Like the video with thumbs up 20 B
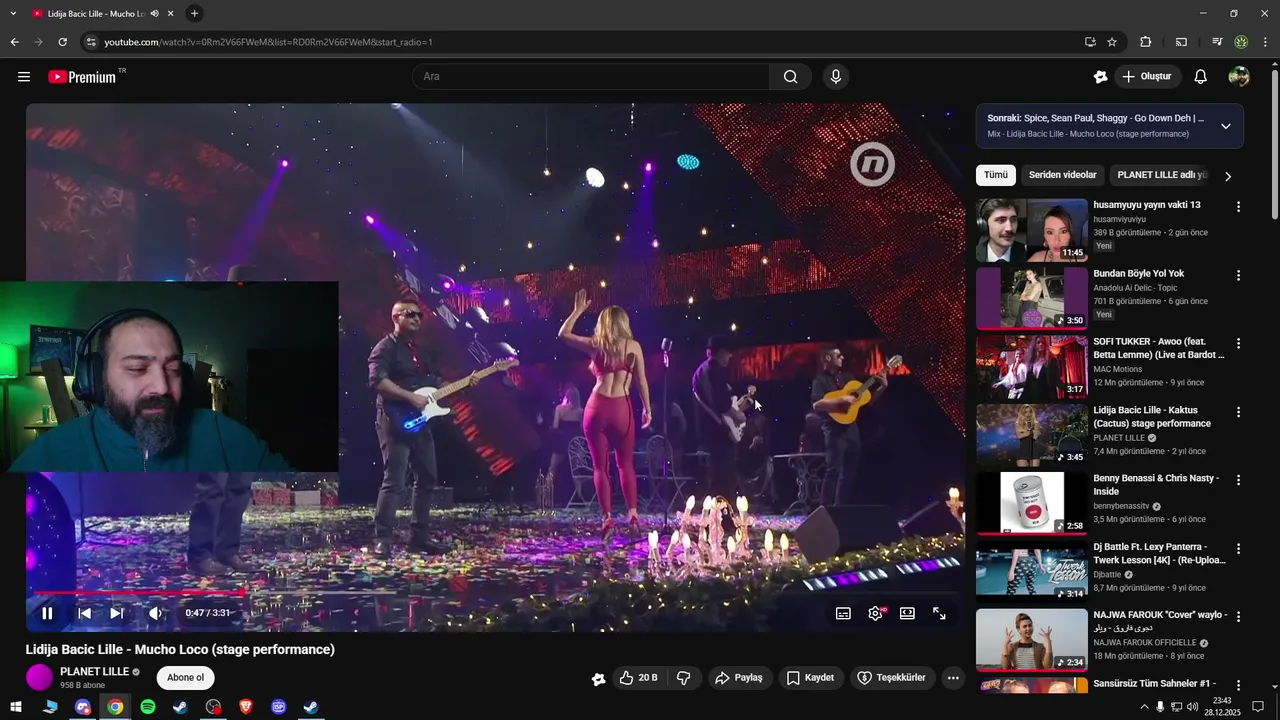 (638, 678)
